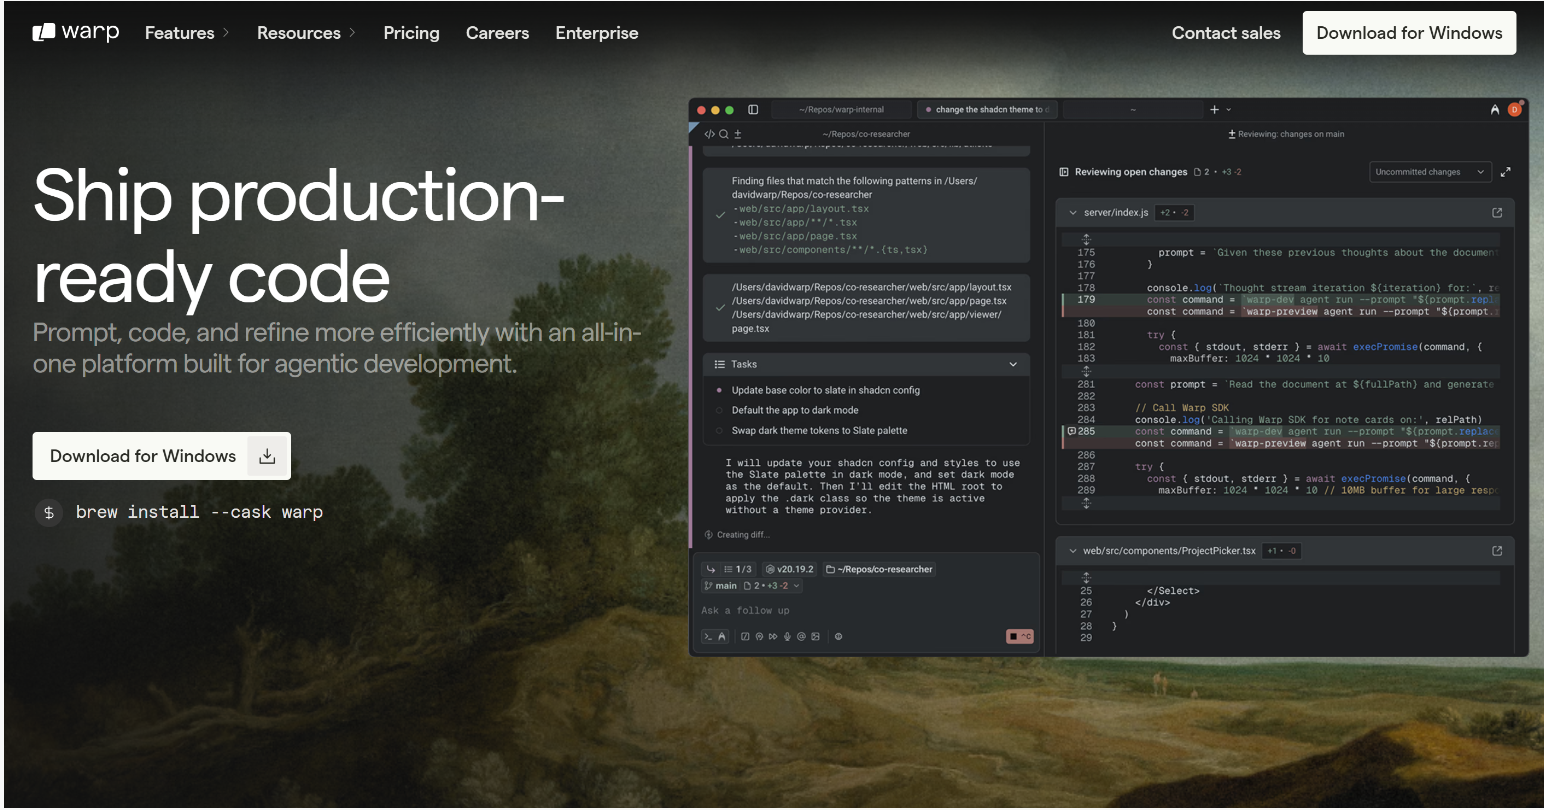
Task: Switch to the ~ home directory tab
Action: [1133, 110]
